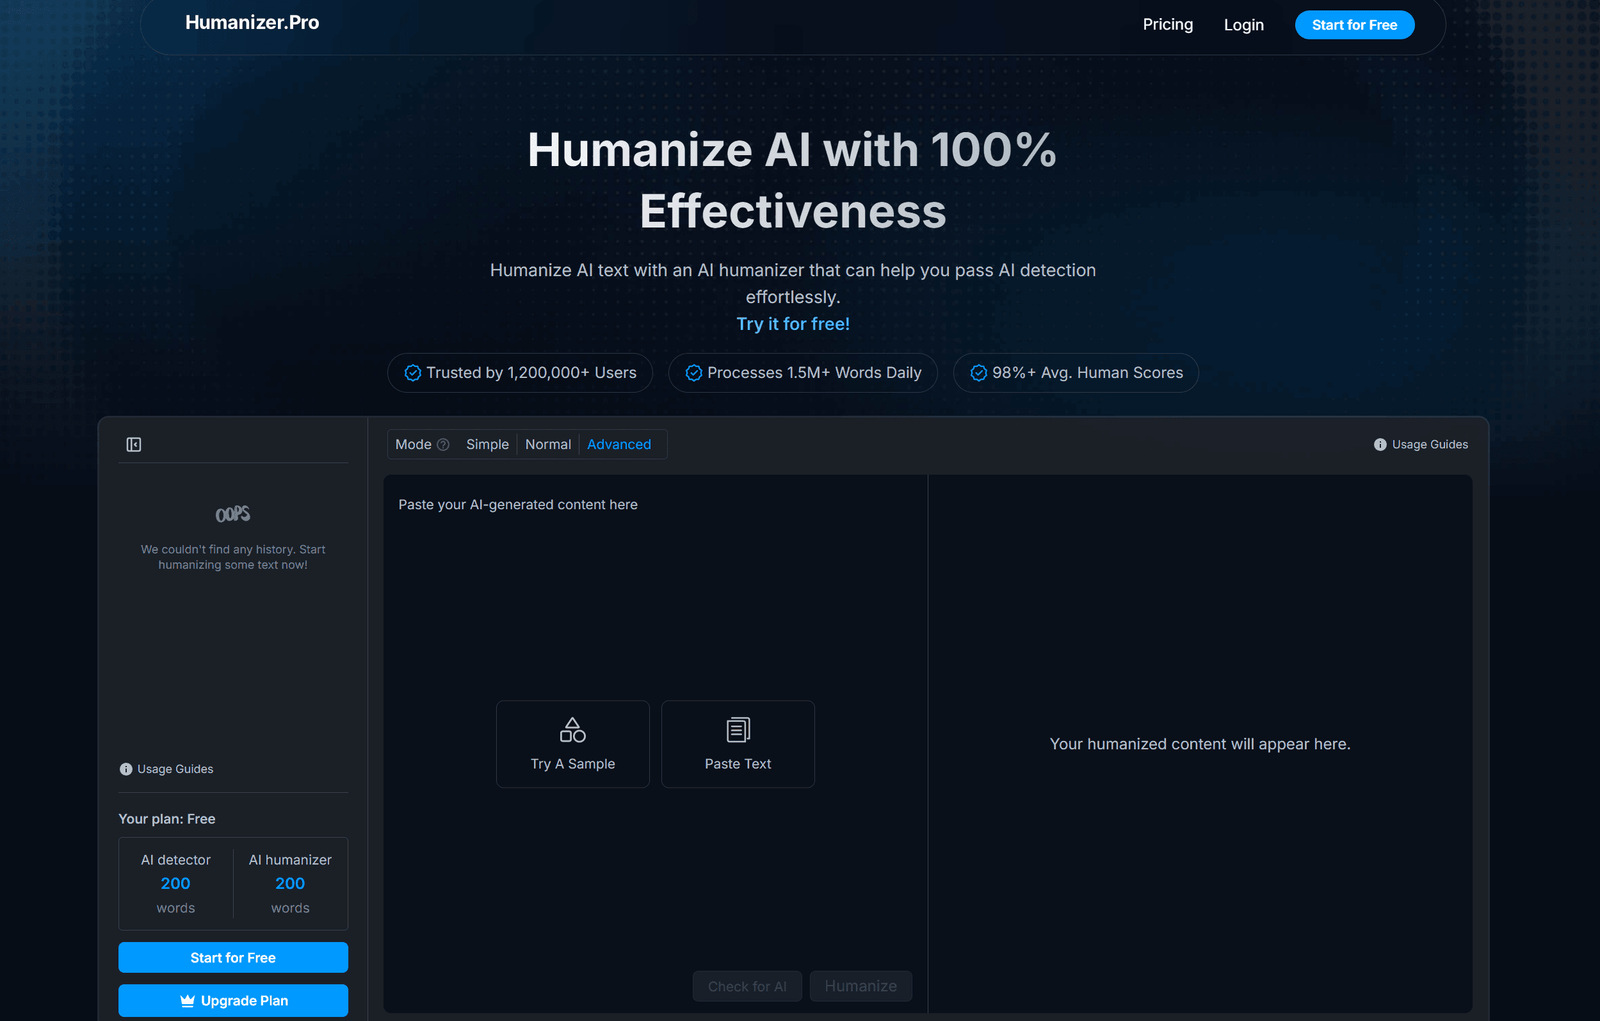Screen dimensions: 1600x1021
Task: Click the checkmark icon for 98%+ Human Scores
Action: (978, 373)
